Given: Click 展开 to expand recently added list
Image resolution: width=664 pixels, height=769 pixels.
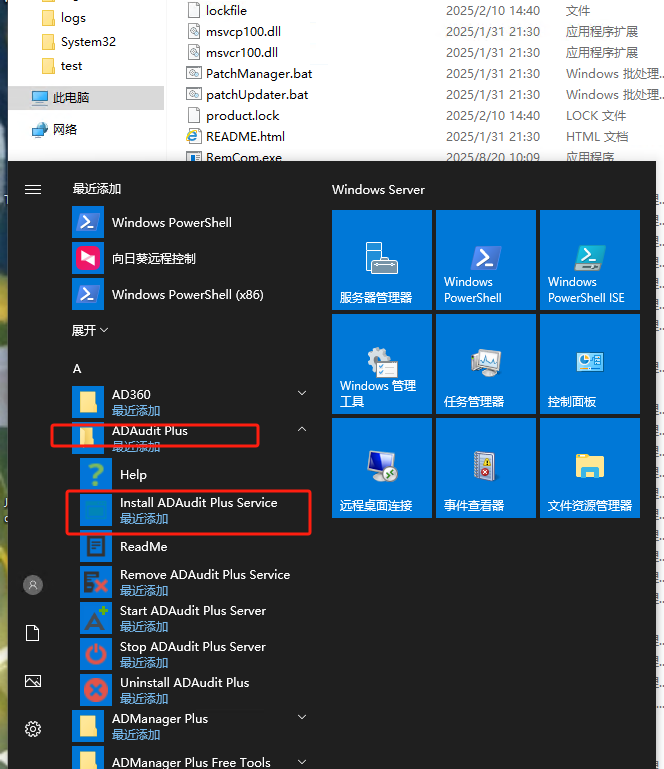Looking at the screenshot, I should click(x=90, y=330).
